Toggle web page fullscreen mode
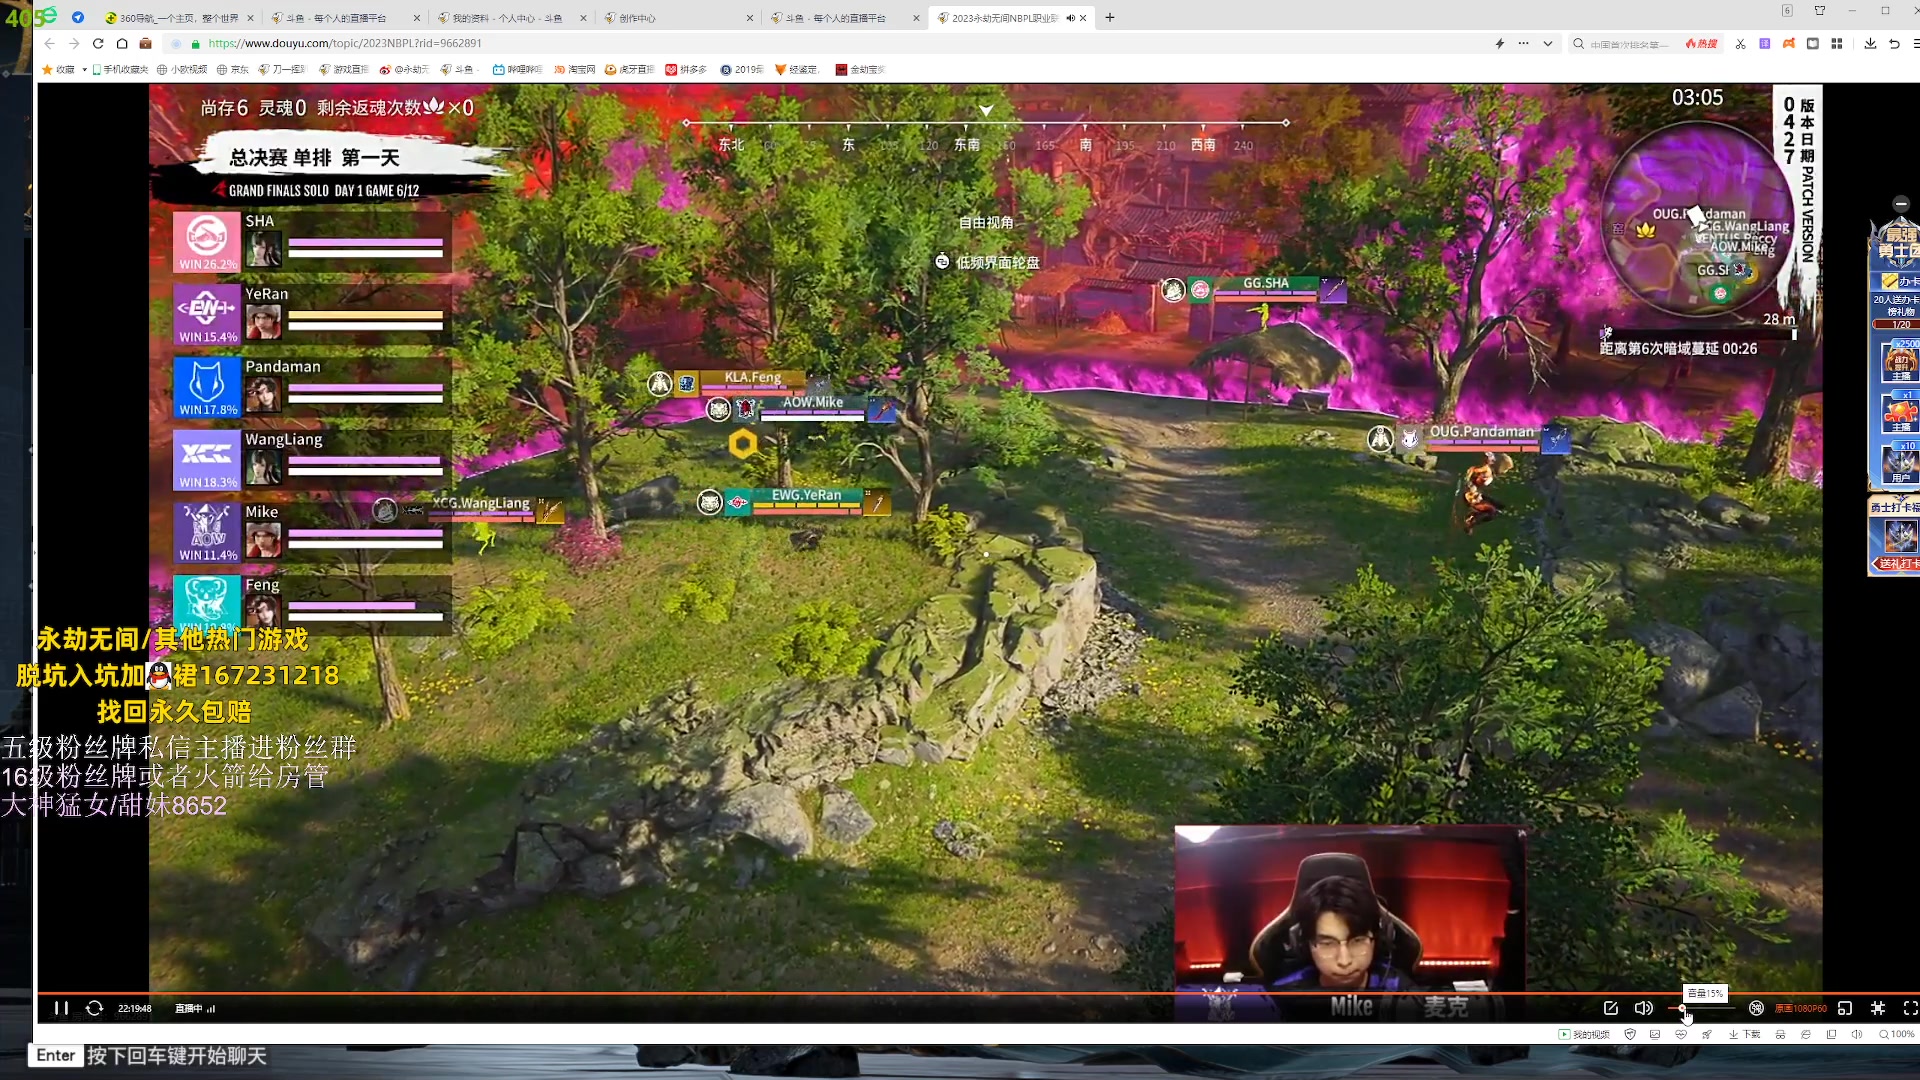The image size is (1920, 1080). coord(1878,1008)
